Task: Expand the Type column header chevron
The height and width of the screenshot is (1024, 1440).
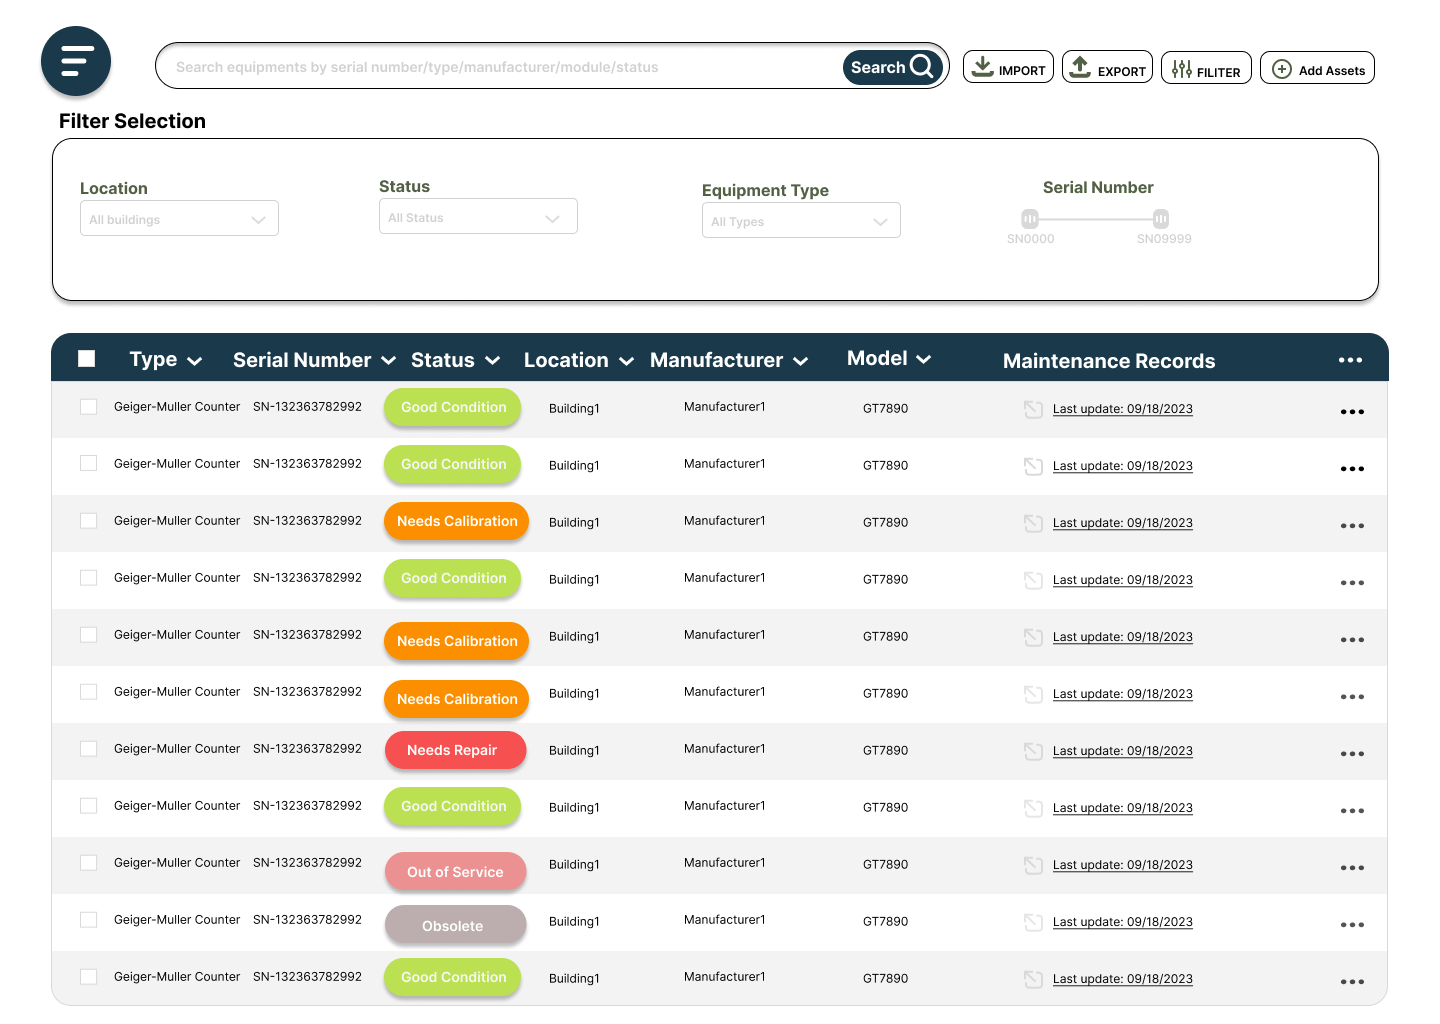Action: (195, 361)
